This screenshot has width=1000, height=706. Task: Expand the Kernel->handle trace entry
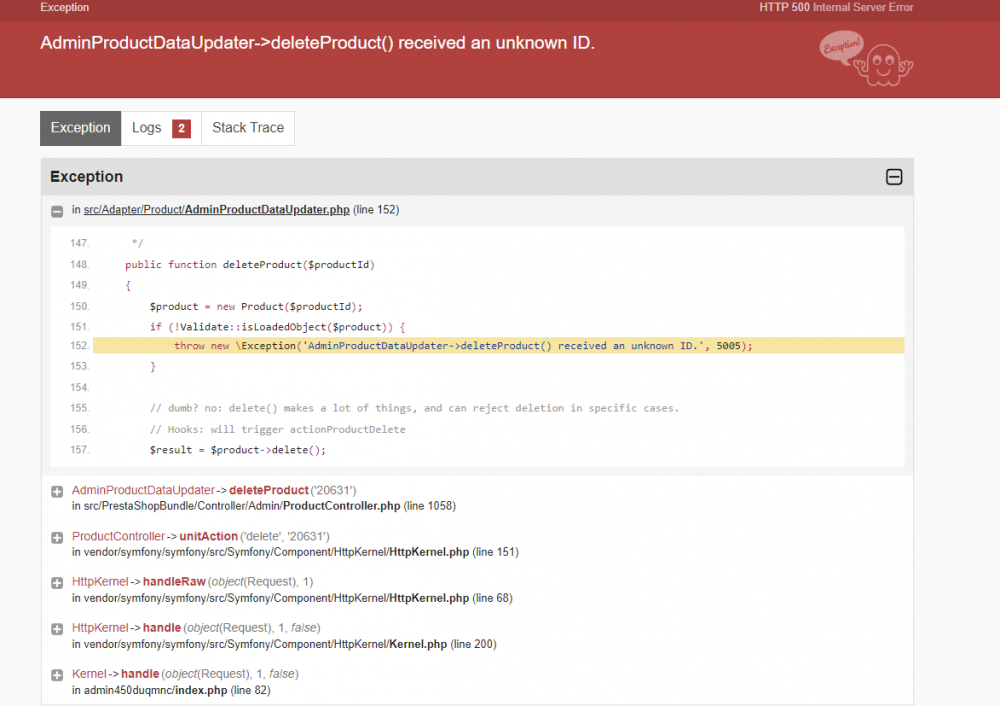[57, 675]
